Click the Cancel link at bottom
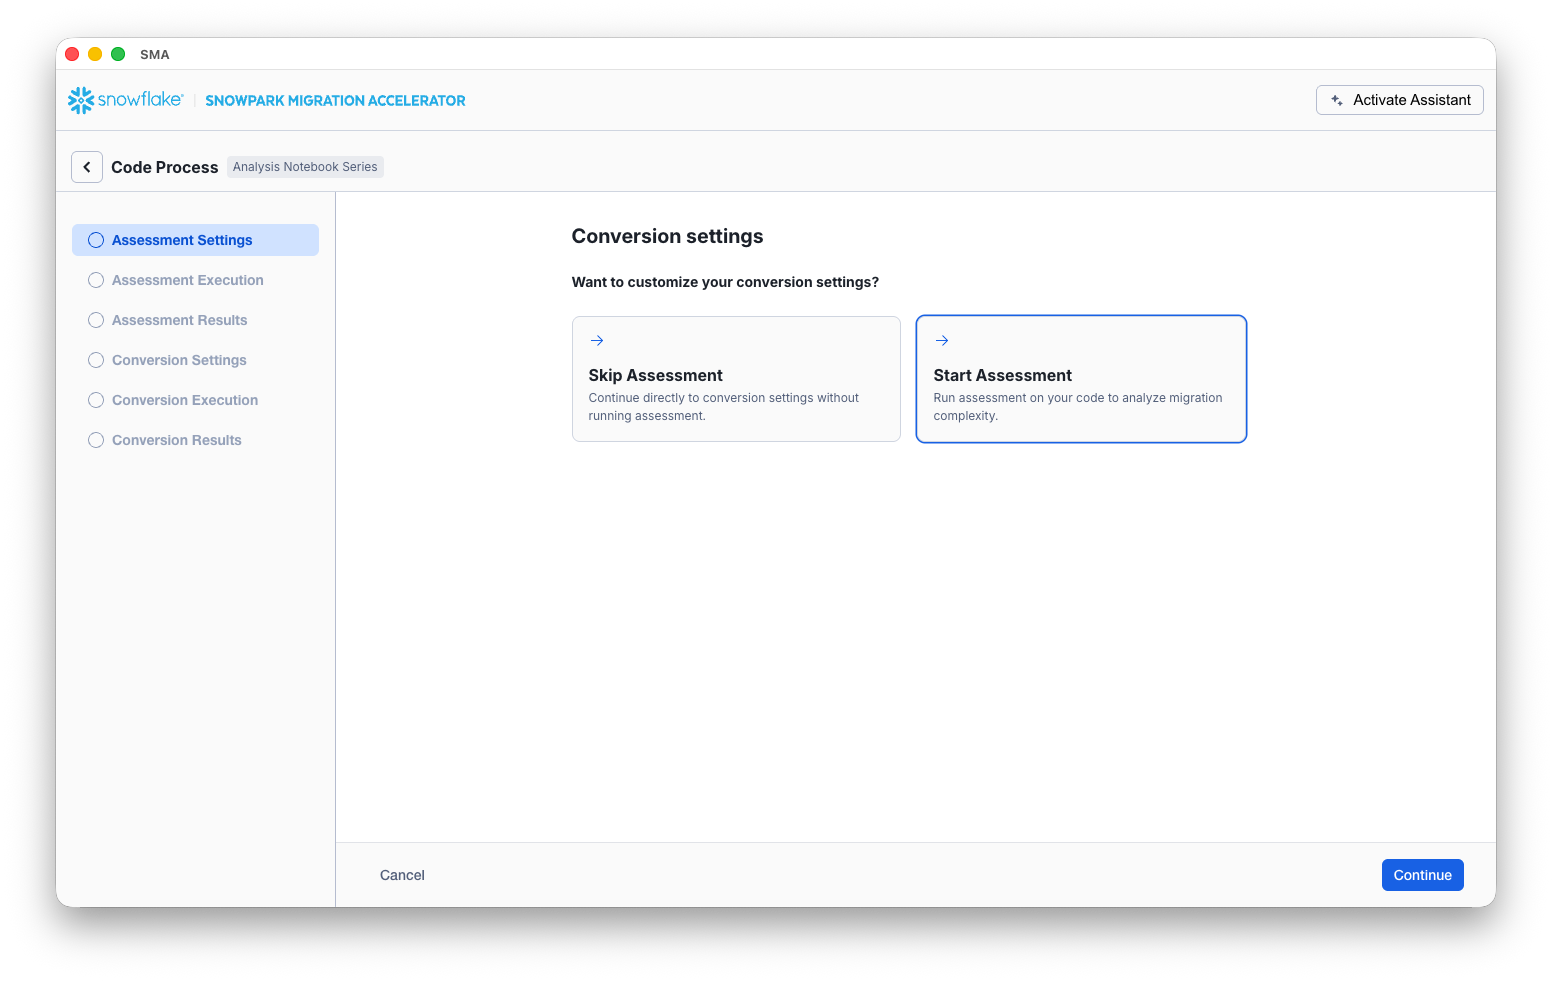This screenshot has width=1552, height=981. pos(402,875)
